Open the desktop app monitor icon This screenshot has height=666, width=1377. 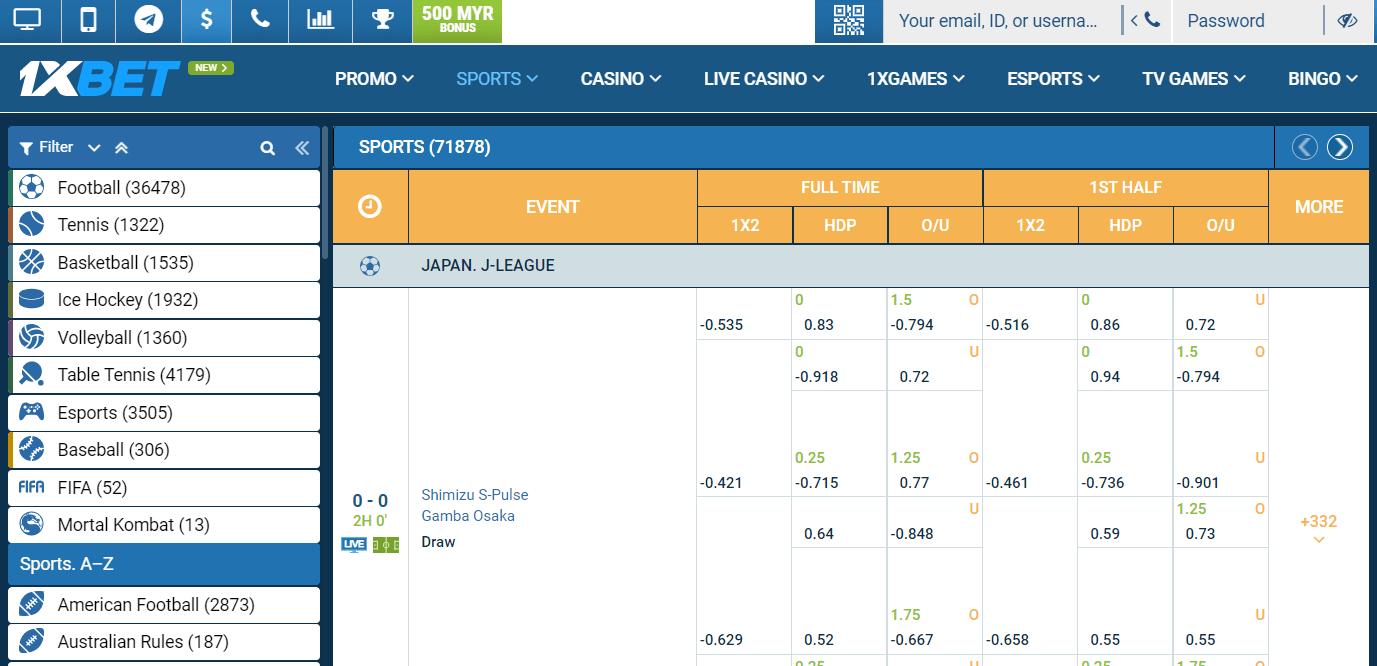(27, 20)
